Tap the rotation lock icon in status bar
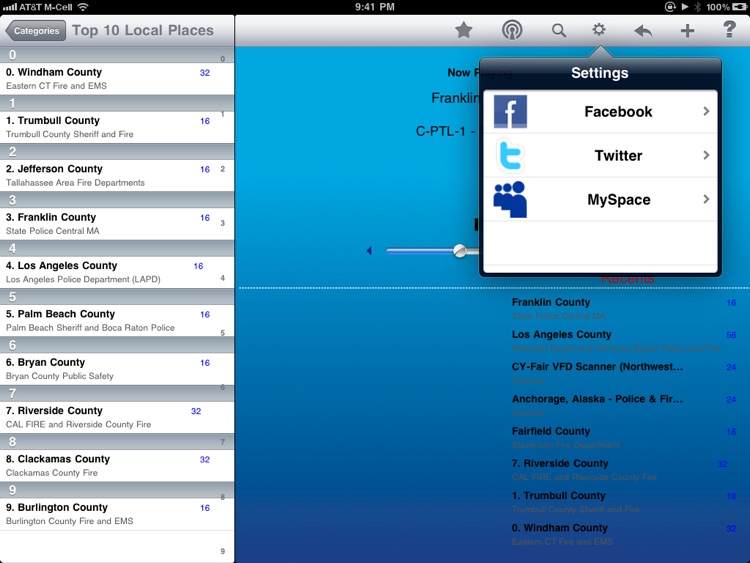Image resolution: width=750 pixels, height=563 pixels. pos(670,7)
